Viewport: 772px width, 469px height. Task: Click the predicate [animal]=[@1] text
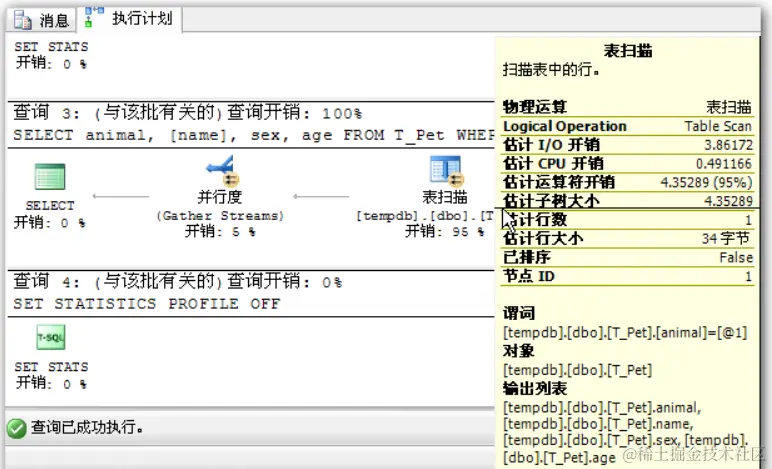tap(625, 333)
